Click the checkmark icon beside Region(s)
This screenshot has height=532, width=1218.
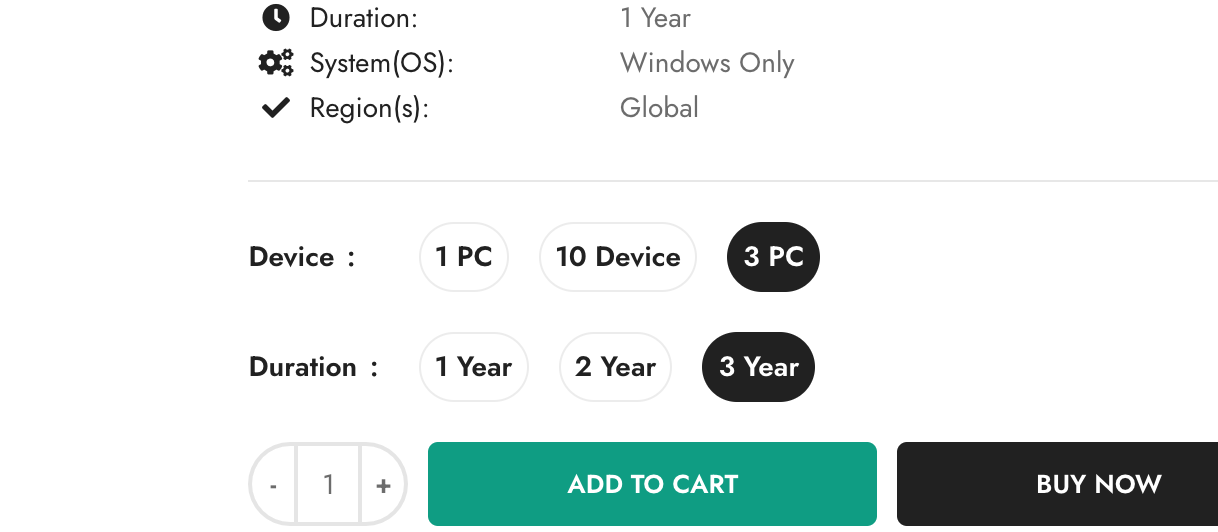tap(275, 108)
